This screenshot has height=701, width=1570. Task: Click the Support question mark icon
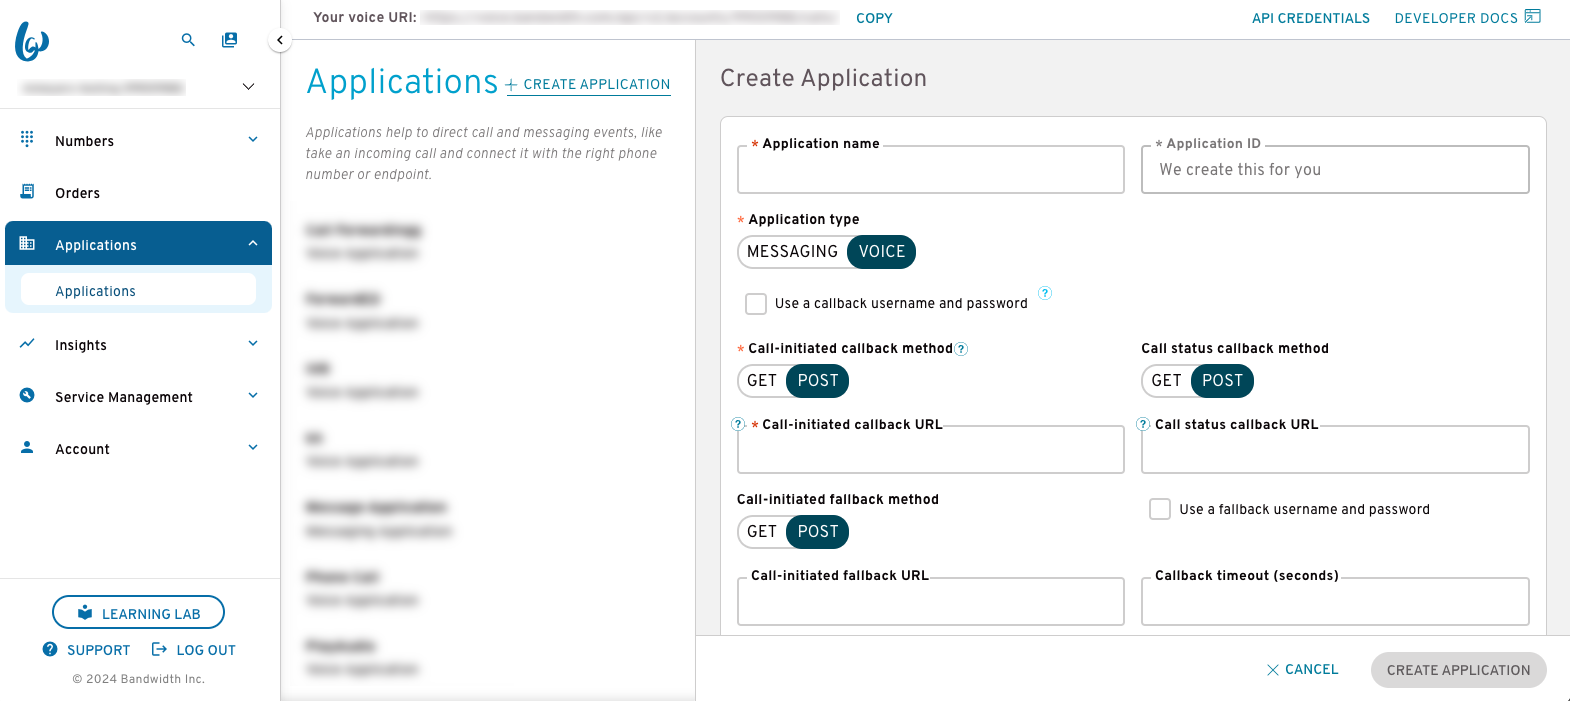pos(50,649)
